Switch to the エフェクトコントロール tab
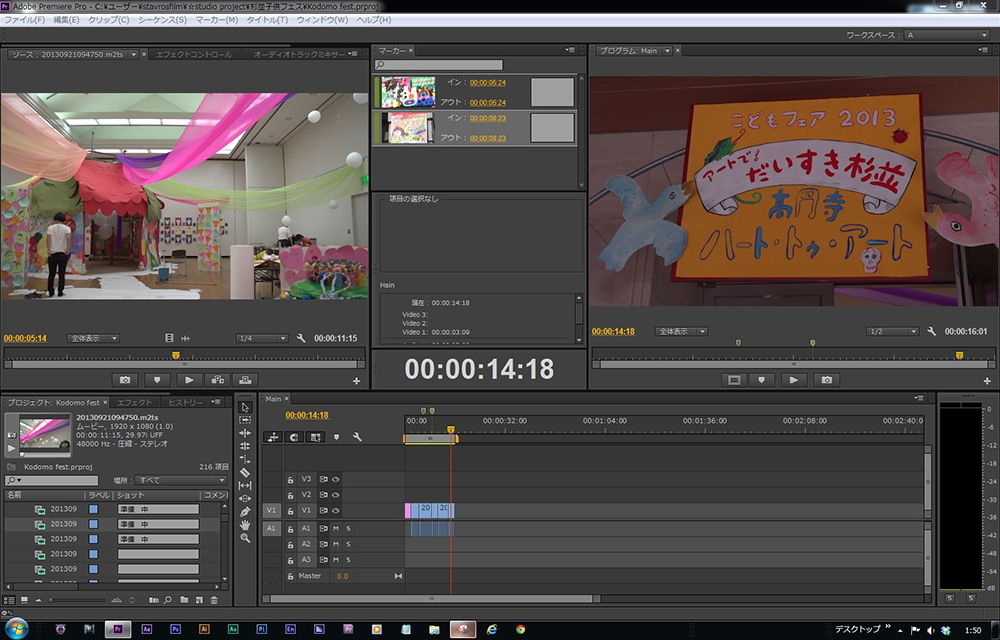1000x640 pixels. coord(193,54)
